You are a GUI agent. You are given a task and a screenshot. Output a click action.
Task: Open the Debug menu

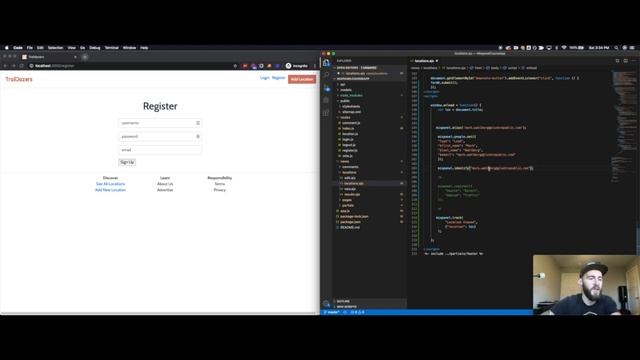click(x=95, y=48)
